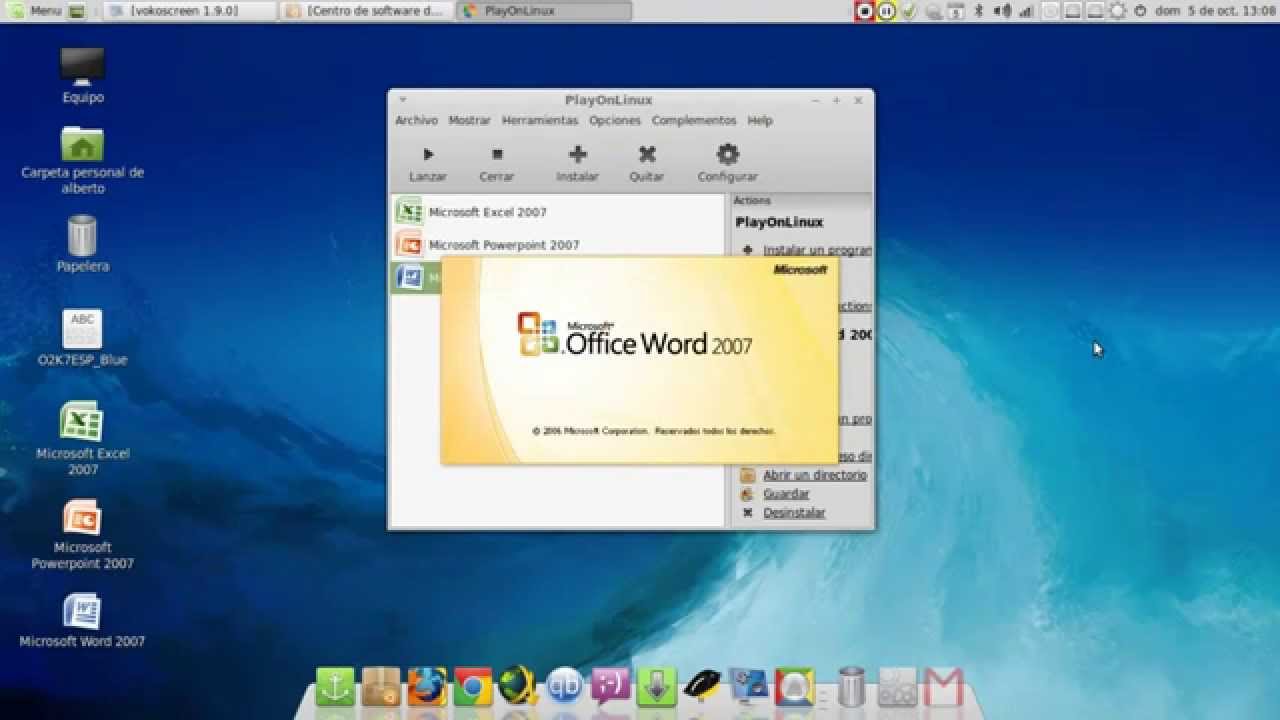Switch to Centro de software taskbar window
Screen dimensions: 1280x720
click(x=366, y=11)
